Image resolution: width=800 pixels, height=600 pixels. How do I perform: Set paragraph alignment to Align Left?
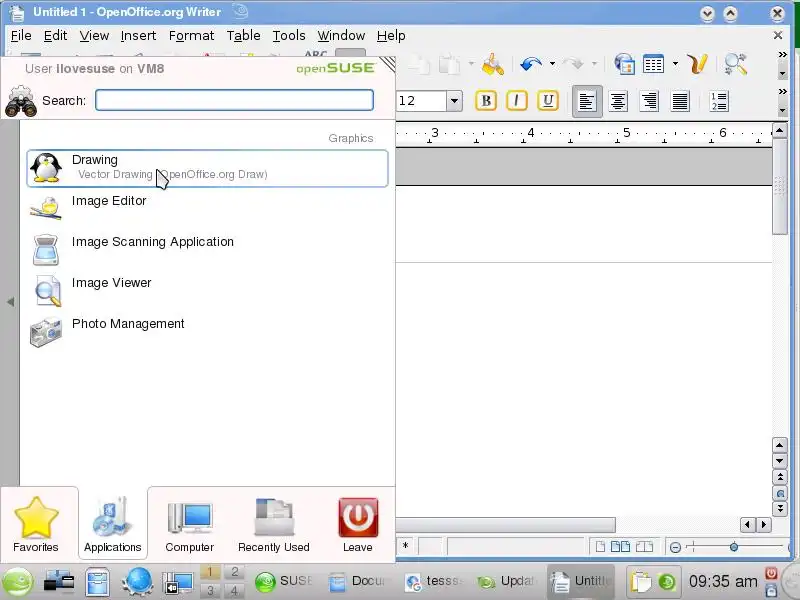[587, 101]
